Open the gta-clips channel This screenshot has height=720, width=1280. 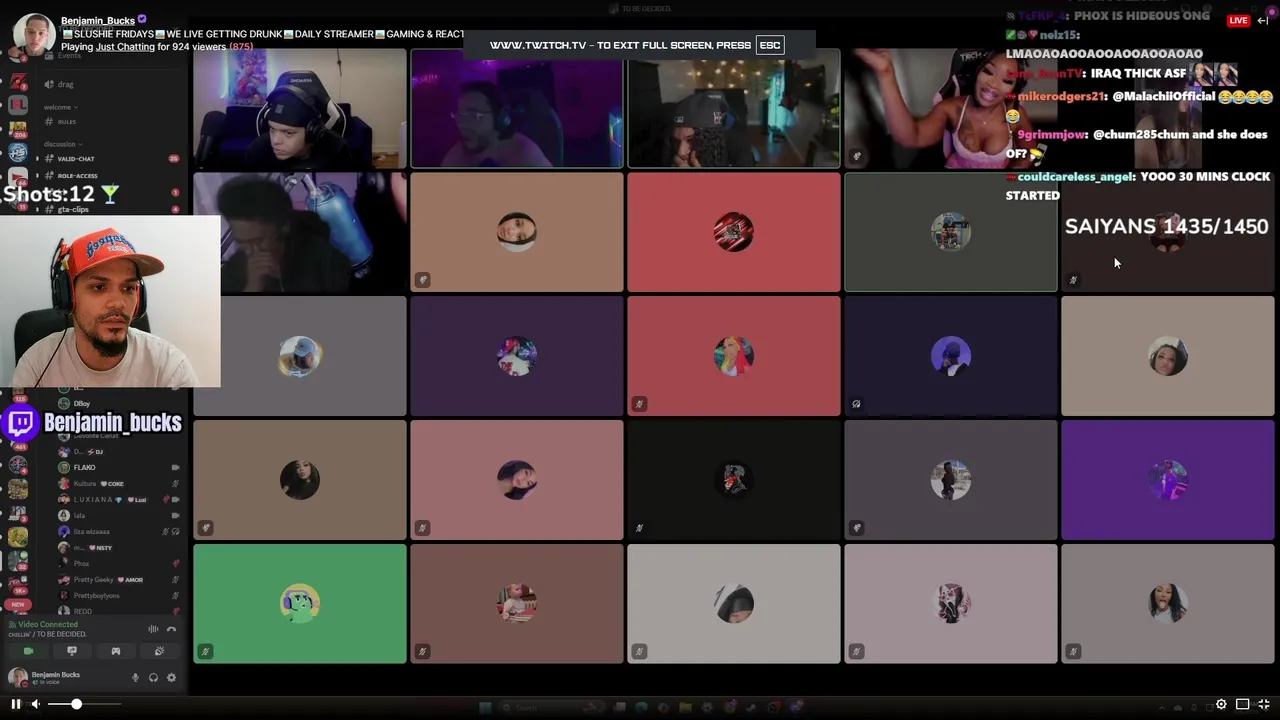coord(73,209)
